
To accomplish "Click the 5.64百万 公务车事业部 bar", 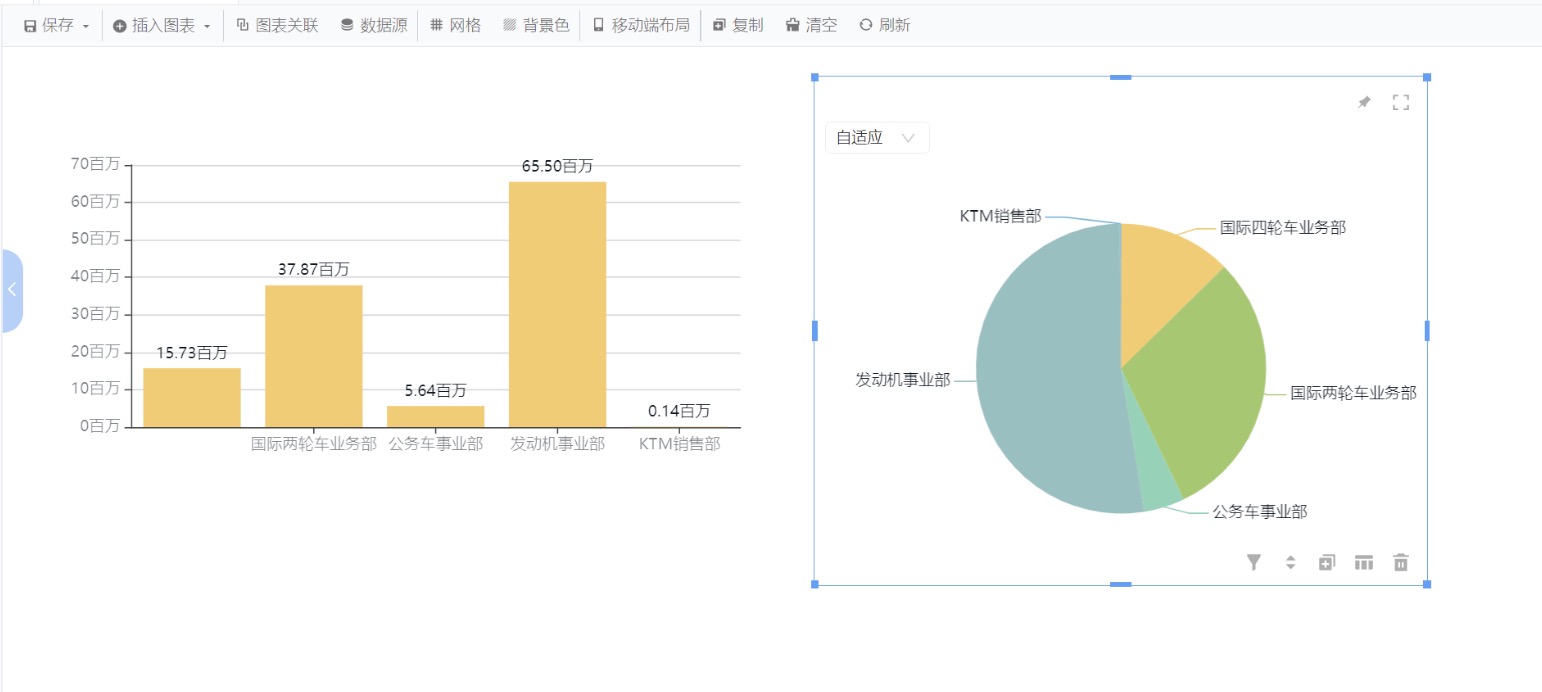I will (x=436, y=416).
